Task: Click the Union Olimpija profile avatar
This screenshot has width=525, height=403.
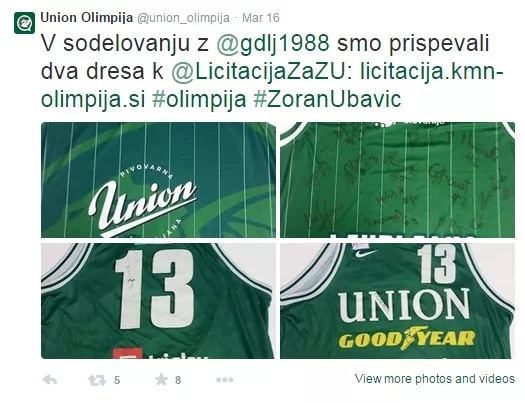Action: pyautogui.click(x=24, y=23)
